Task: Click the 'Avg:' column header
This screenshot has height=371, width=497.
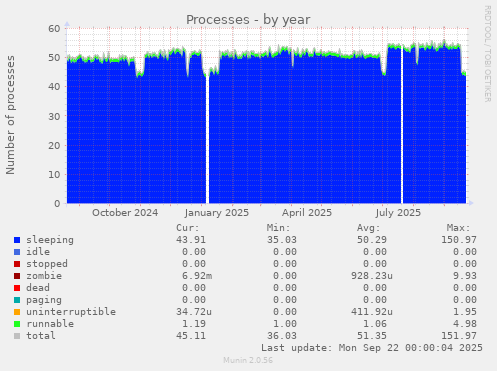Action: 369,228
